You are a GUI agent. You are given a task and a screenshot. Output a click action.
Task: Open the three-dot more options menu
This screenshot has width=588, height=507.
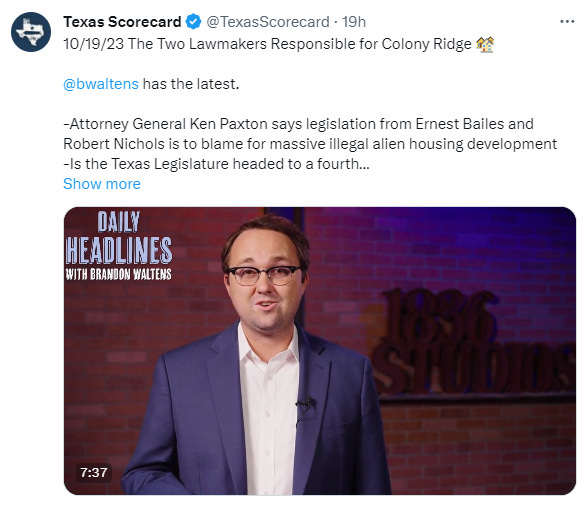[567, 22]
